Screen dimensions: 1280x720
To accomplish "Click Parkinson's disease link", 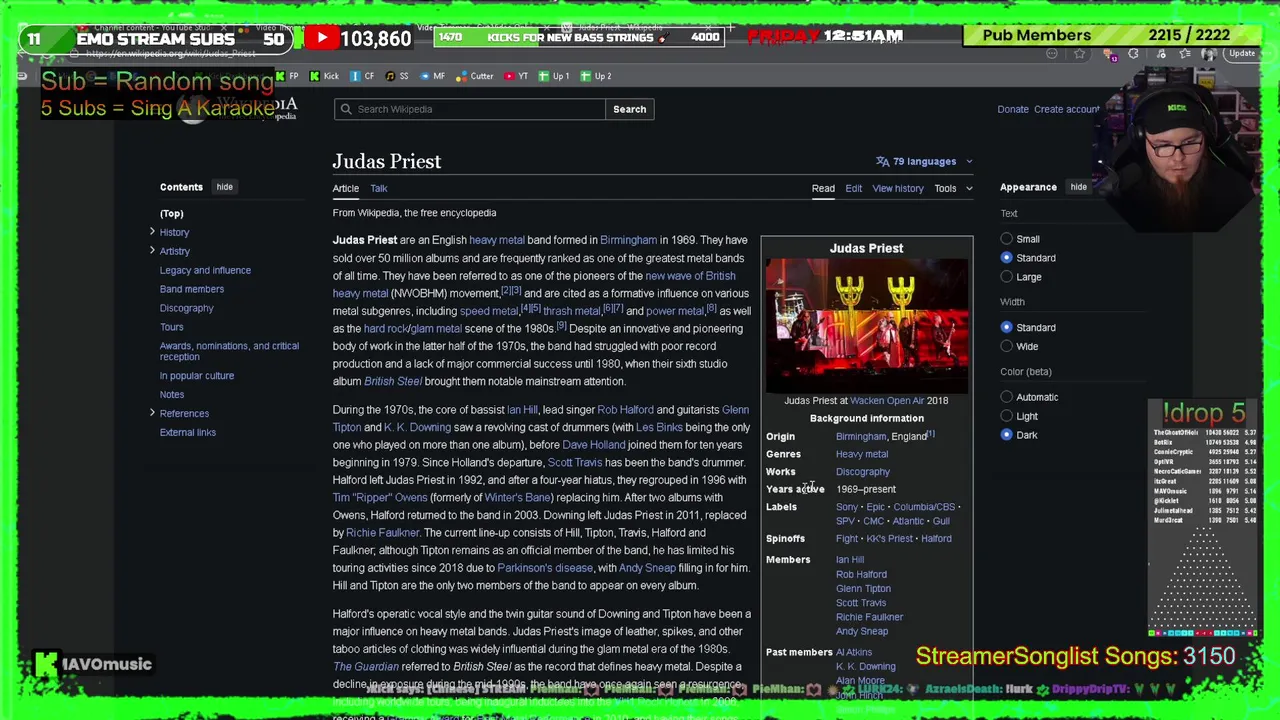I will [x=545, y=568].
